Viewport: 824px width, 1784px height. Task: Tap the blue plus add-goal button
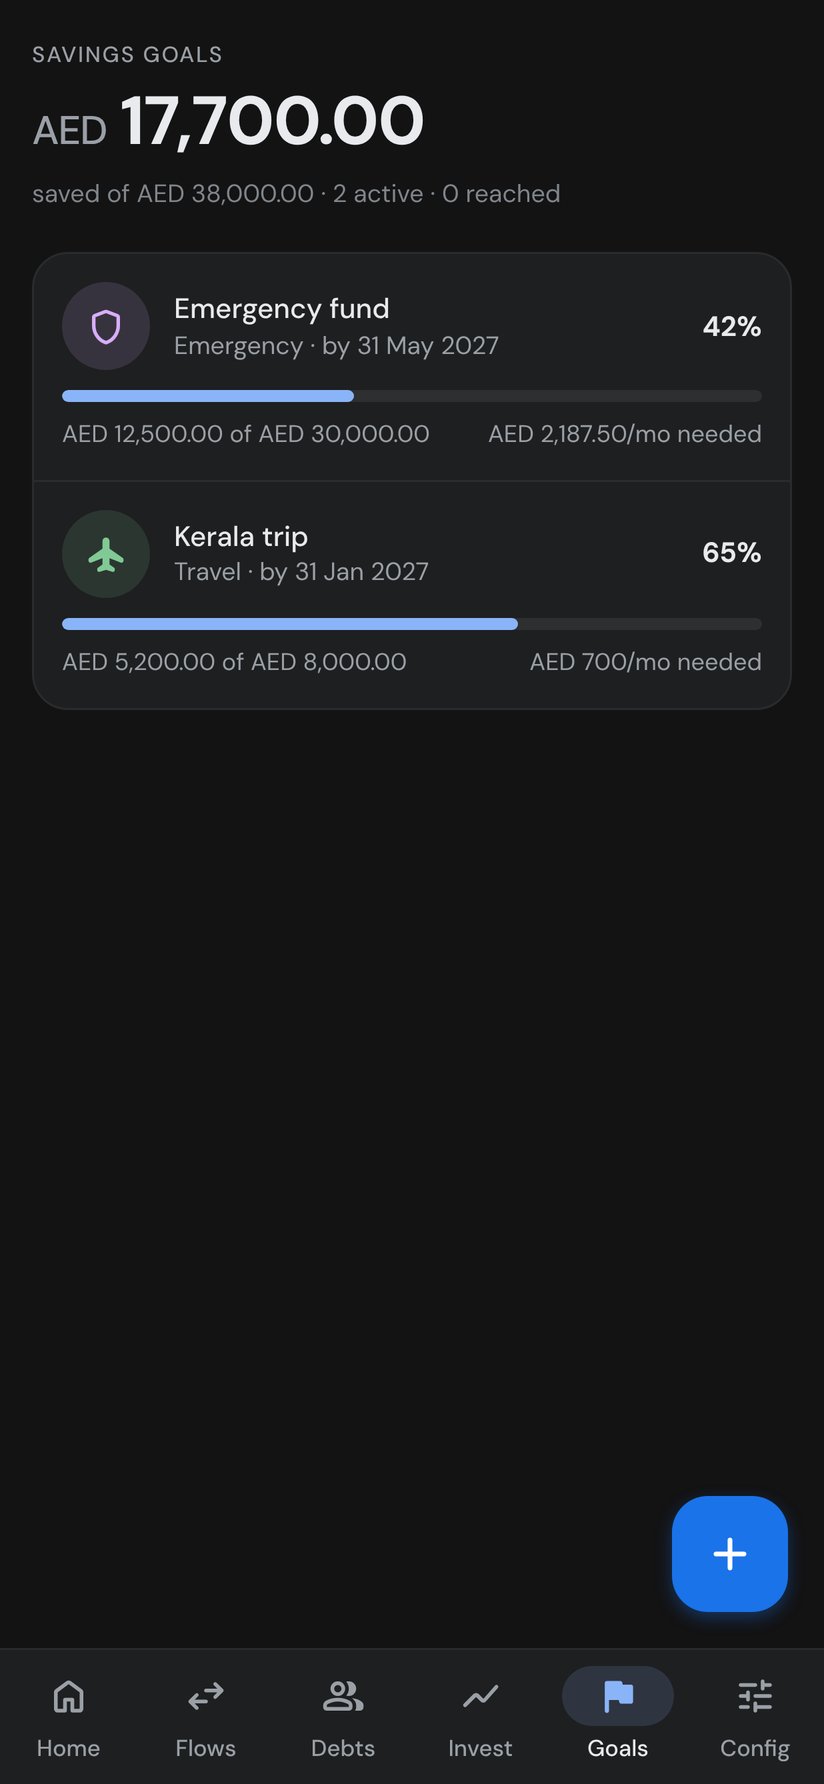[730, 1554]
